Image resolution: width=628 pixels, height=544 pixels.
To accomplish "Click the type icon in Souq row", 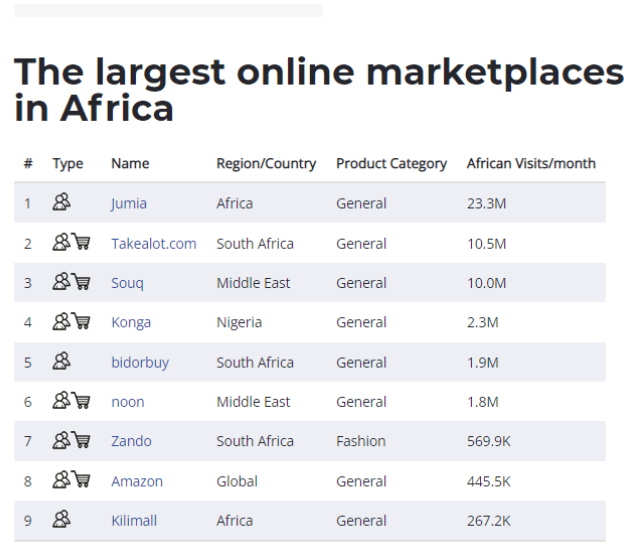I will point(71,282).
